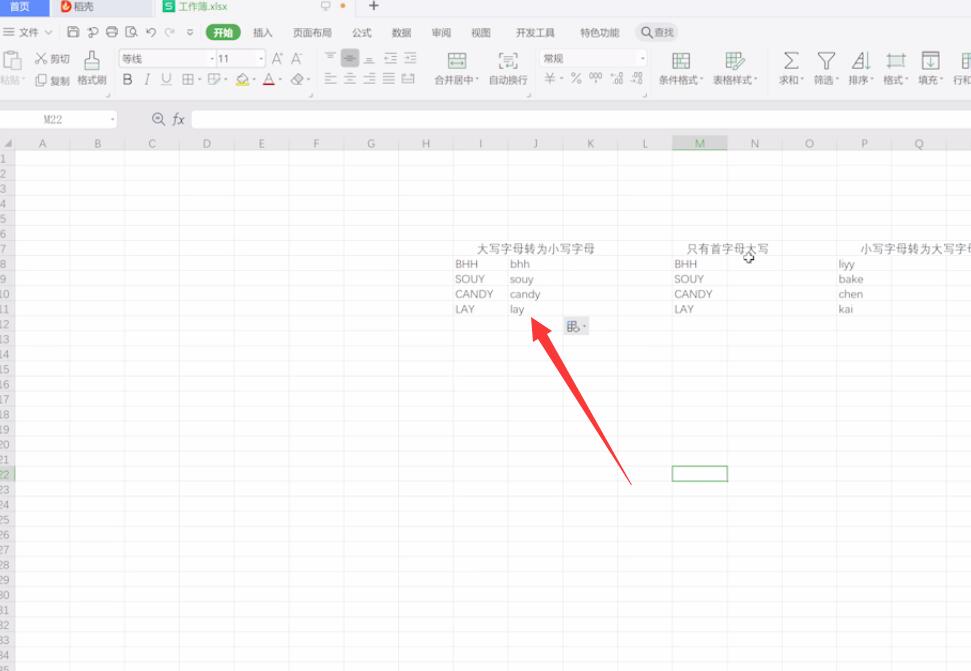Click Merge and Center 合并居中
971x671 pixels.
(456, 68)
